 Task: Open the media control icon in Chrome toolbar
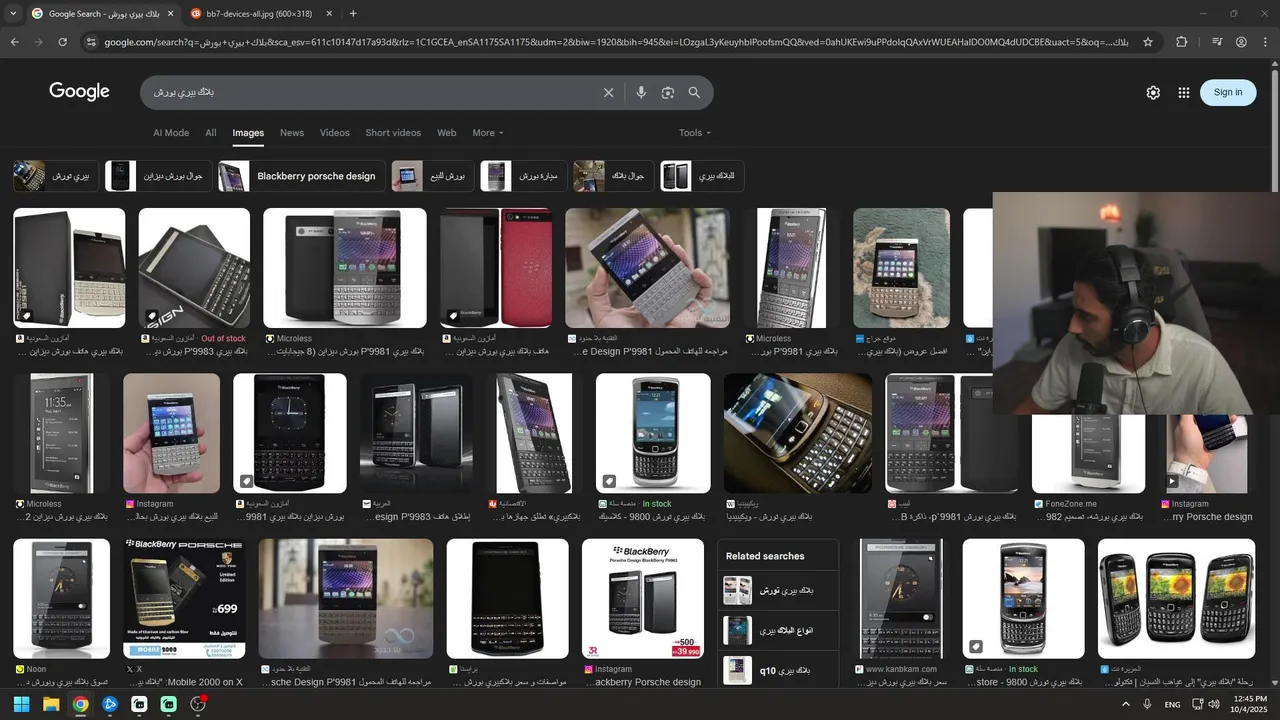click(x=1217, y=42)
